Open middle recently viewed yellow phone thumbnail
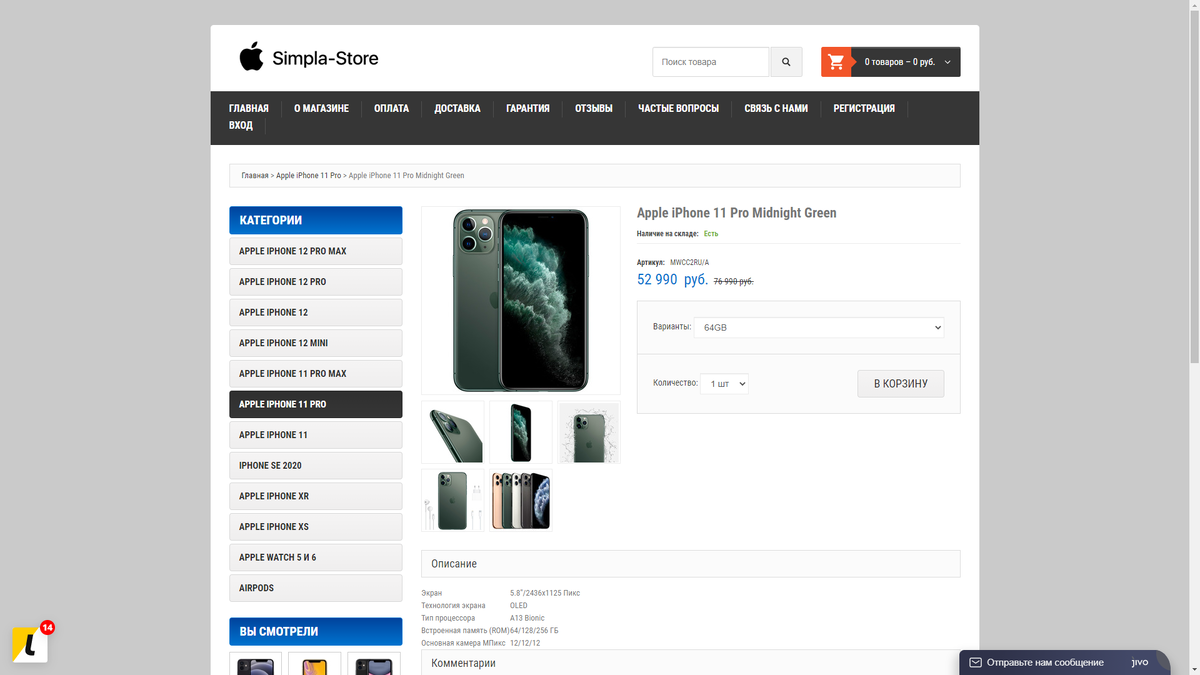This screenshot has height=675, width=1200. (x=314, y=664)
